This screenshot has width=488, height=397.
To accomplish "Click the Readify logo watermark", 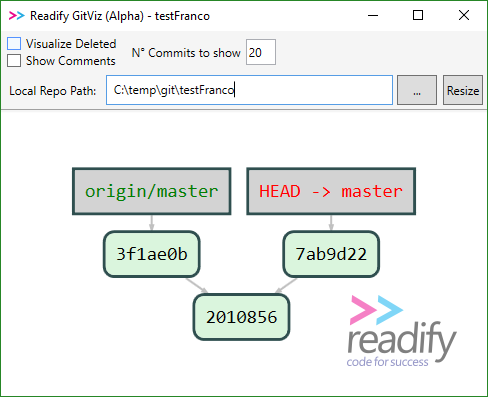I will (x=402, y=331).
